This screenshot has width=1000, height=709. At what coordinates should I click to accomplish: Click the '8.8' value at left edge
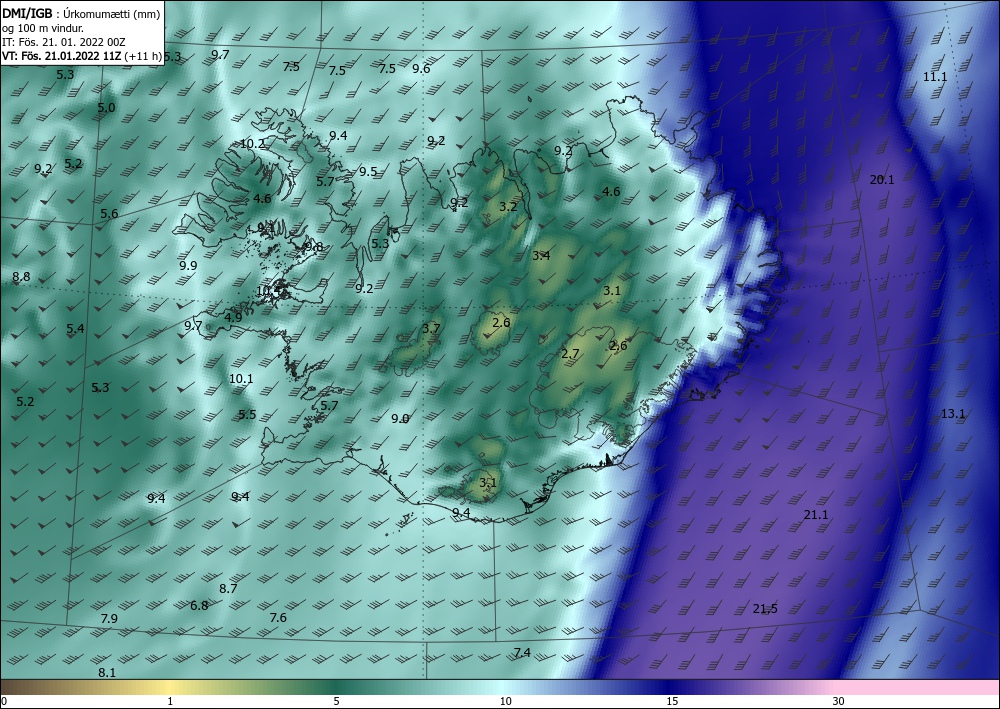[x=21, y=277]
